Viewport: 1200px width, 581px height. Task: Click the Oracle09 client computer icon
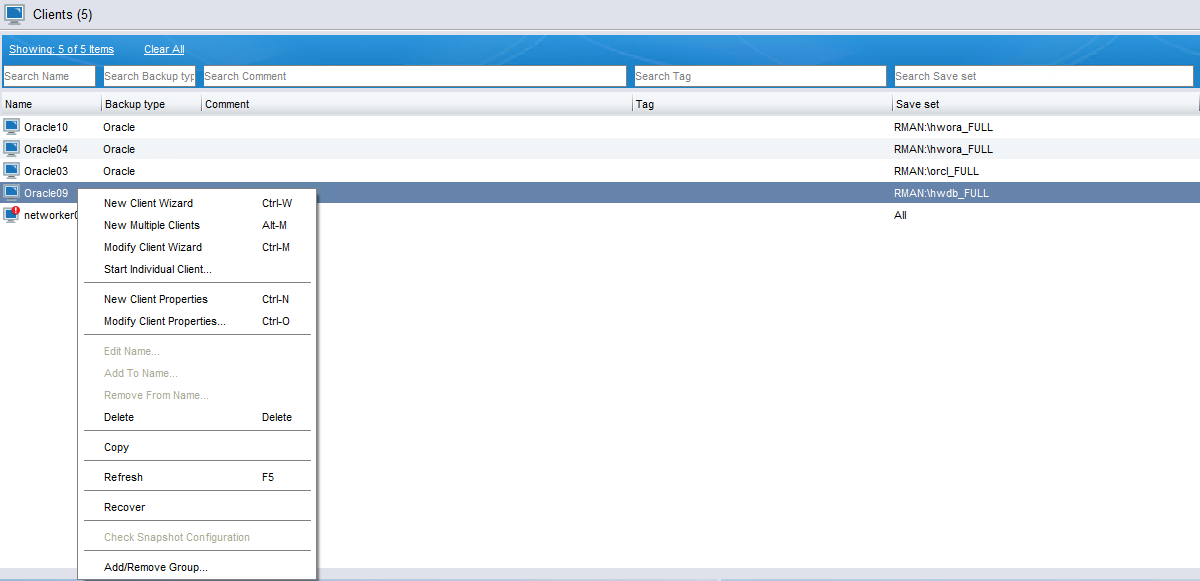coord(12,193)
